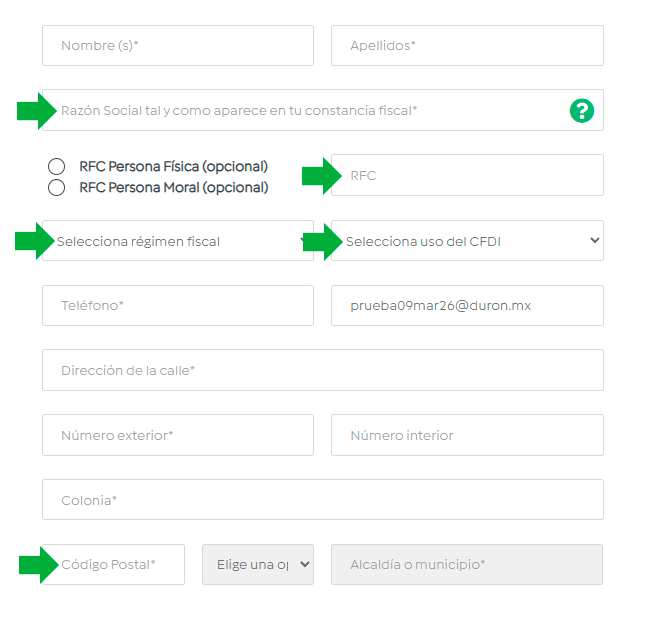This screenshot has height=620, width=660.
Task: Click the Alcaldía o municipio field
Action: [x=467, y=564]
